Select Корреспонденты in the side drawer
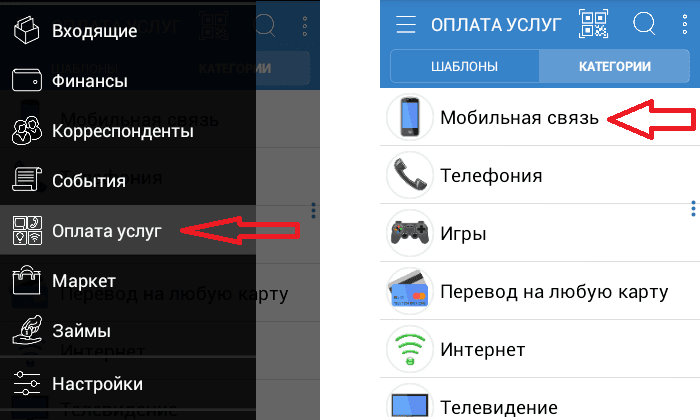Image resolution: width=700 pixels, height=420 pixels. (128, 131)
